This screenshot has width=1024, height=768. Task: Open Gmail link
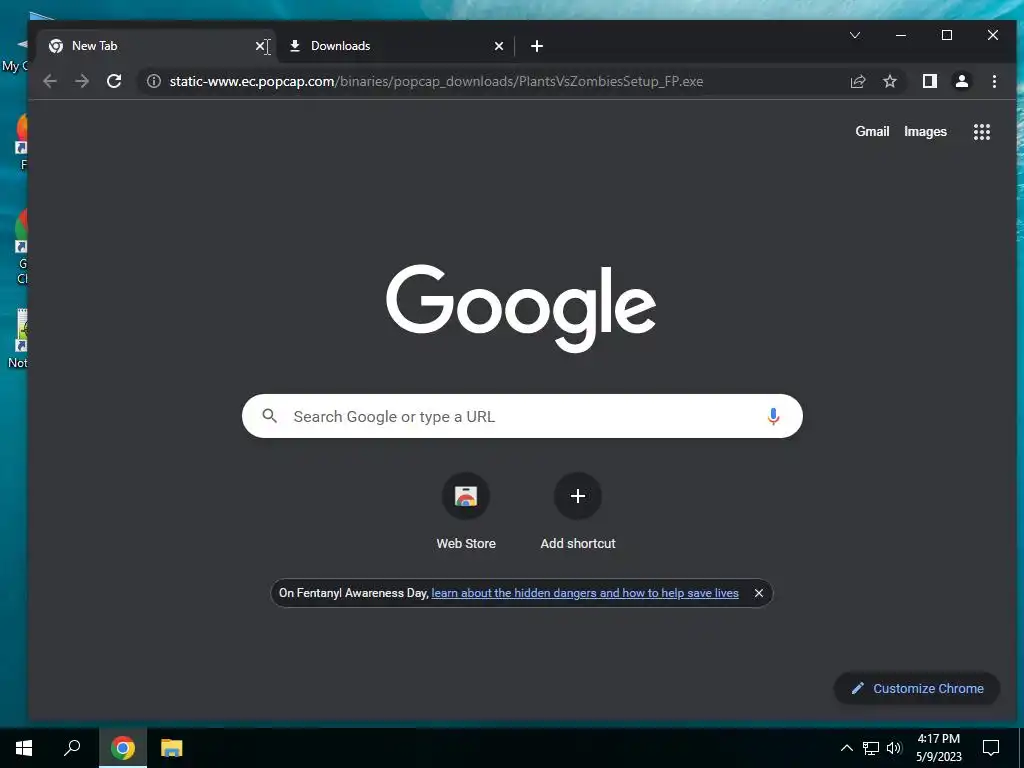(872, 131)
